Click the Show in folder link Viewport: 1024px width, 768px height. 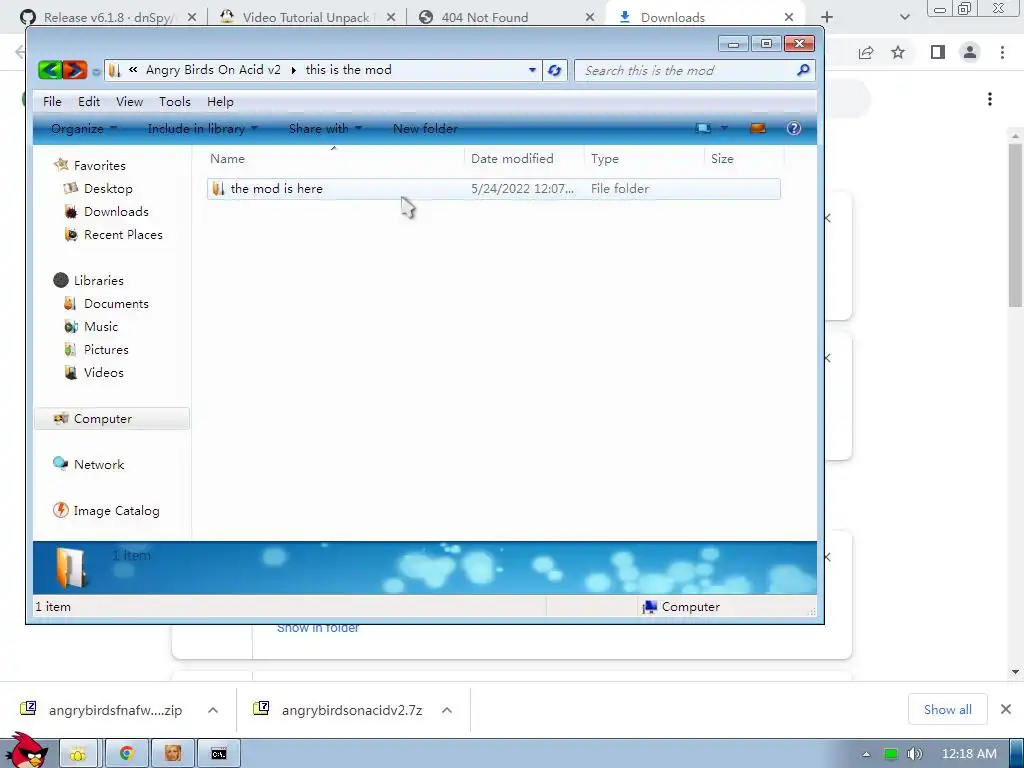[318, 628]
